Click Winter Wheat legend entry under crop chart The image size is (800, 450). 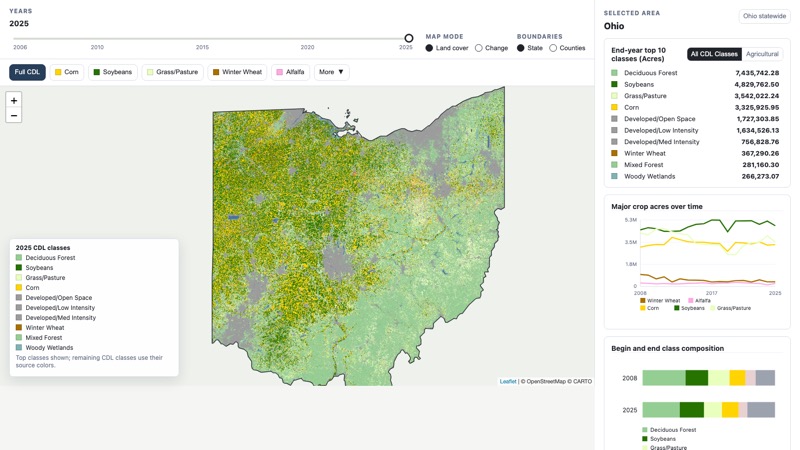click(660, 301)
